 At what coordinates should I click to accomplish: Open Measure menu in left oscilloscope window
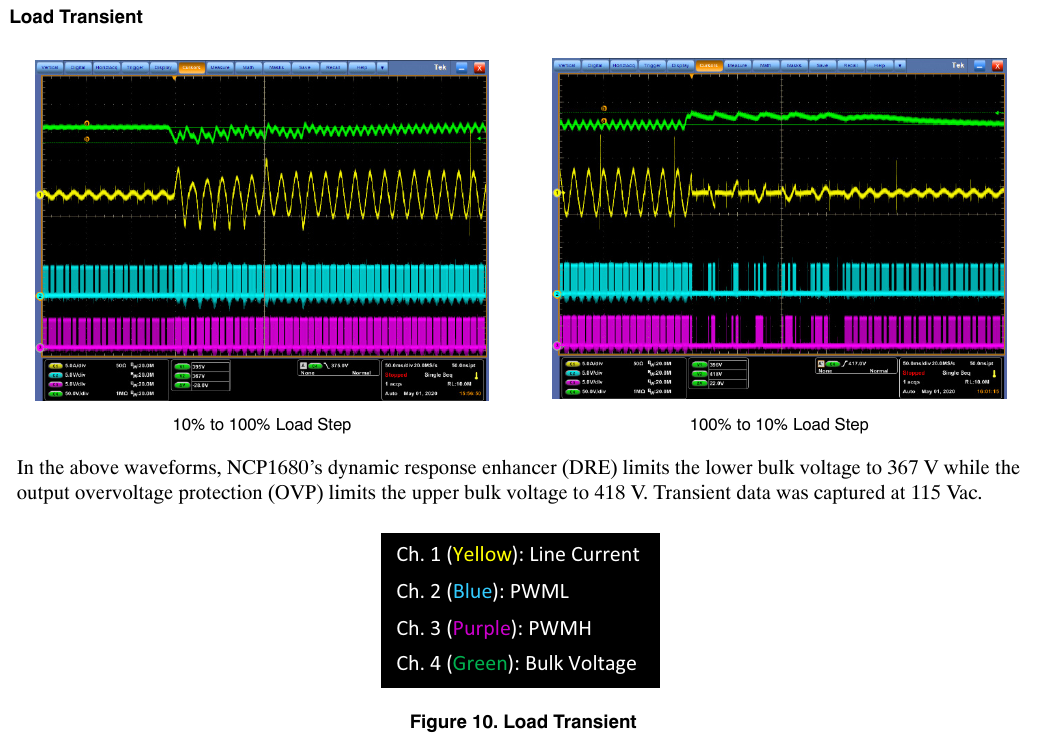coord(220,67)
